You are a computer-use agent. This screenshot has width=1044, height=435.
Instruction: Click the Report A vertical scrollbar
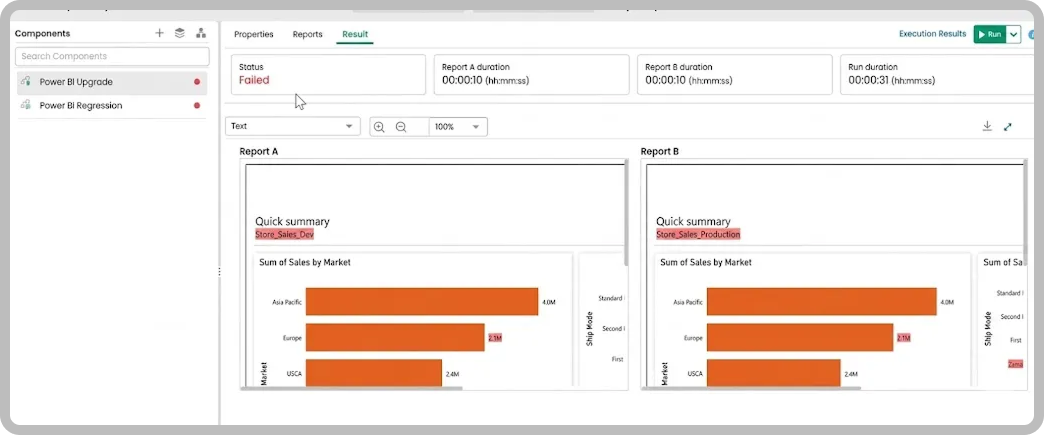626,212
